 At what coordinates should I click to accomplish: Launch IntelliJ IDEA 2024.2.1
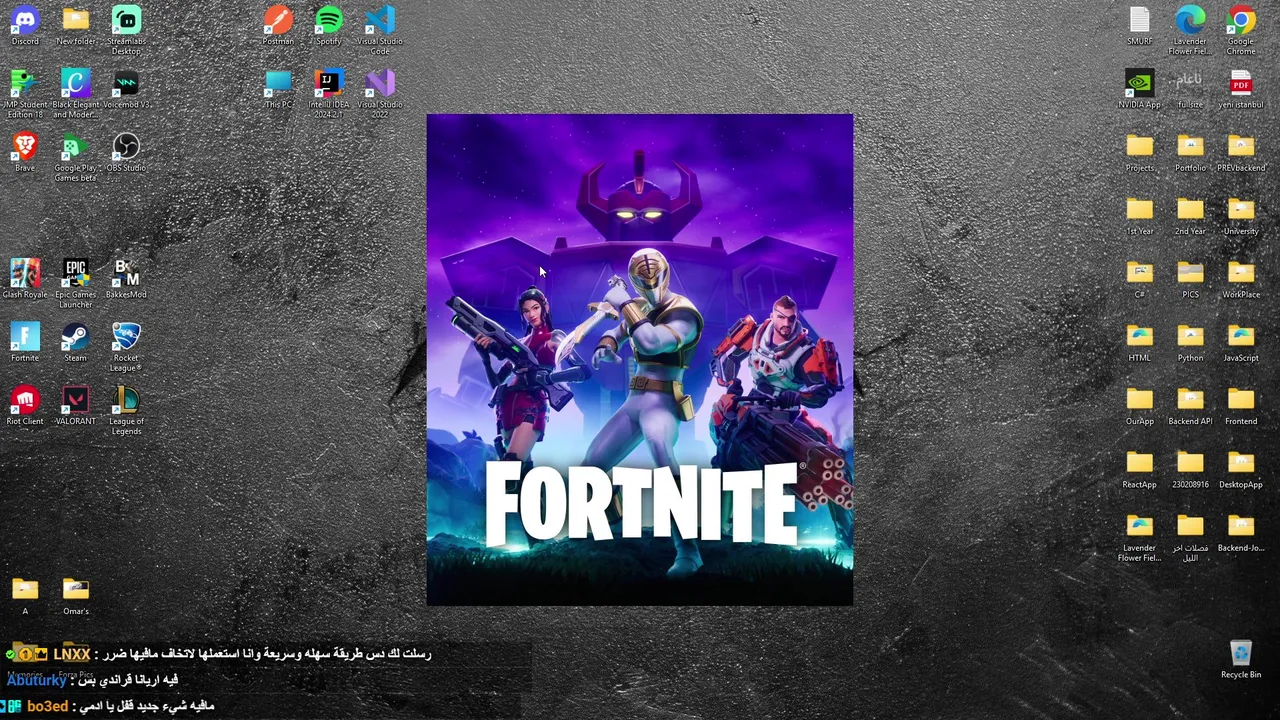tap(328, 94)
